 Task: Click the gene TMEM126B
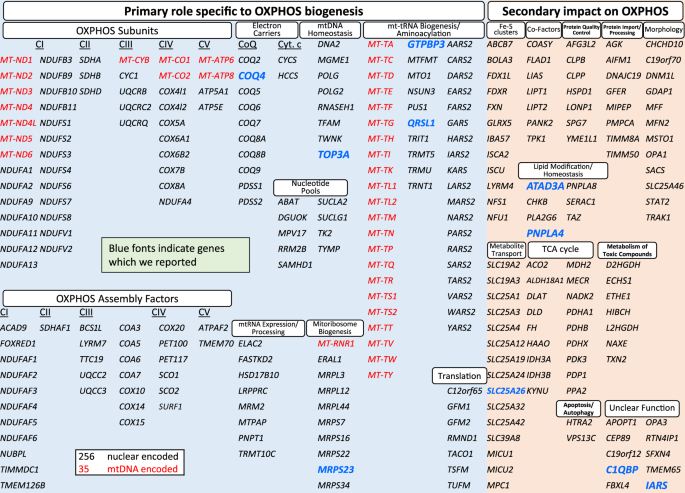click(23, 485)
